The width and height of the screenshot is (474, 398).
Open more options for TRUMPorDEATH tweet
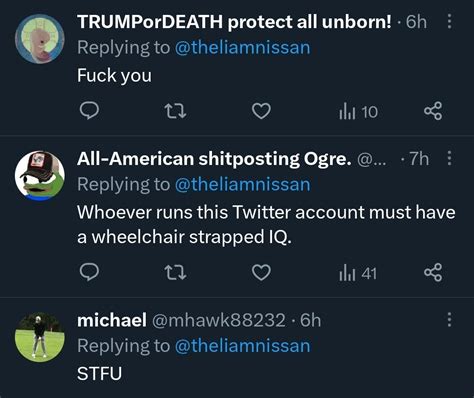449,22
